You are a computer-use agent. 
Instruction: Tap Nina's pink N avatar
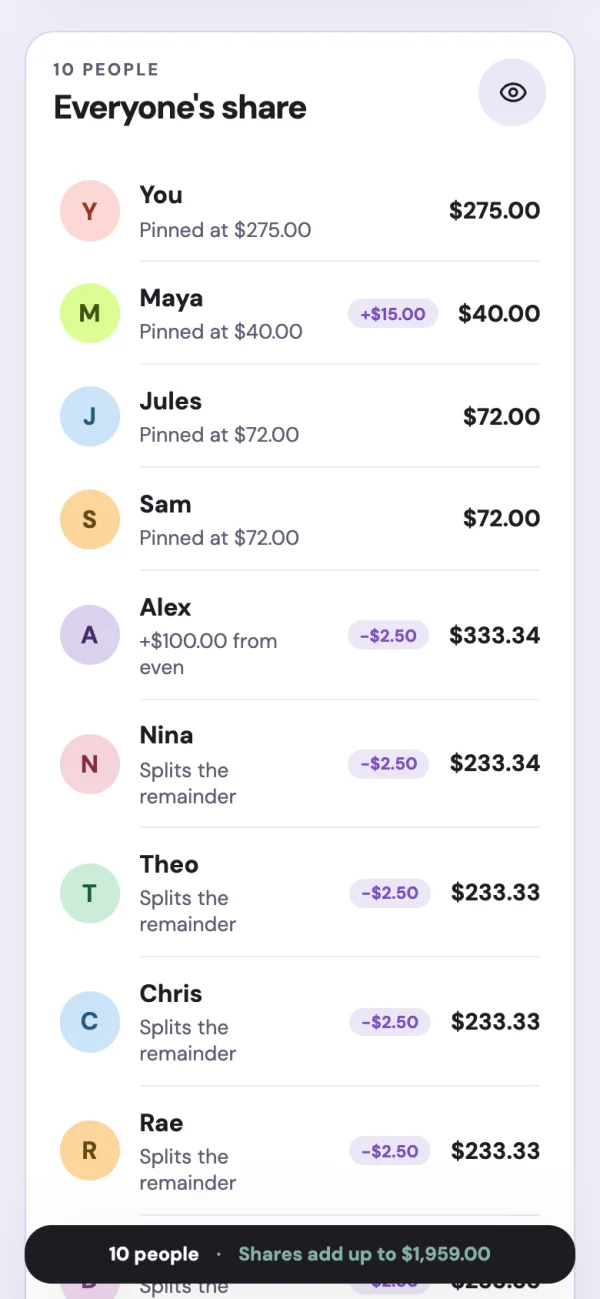90,764
